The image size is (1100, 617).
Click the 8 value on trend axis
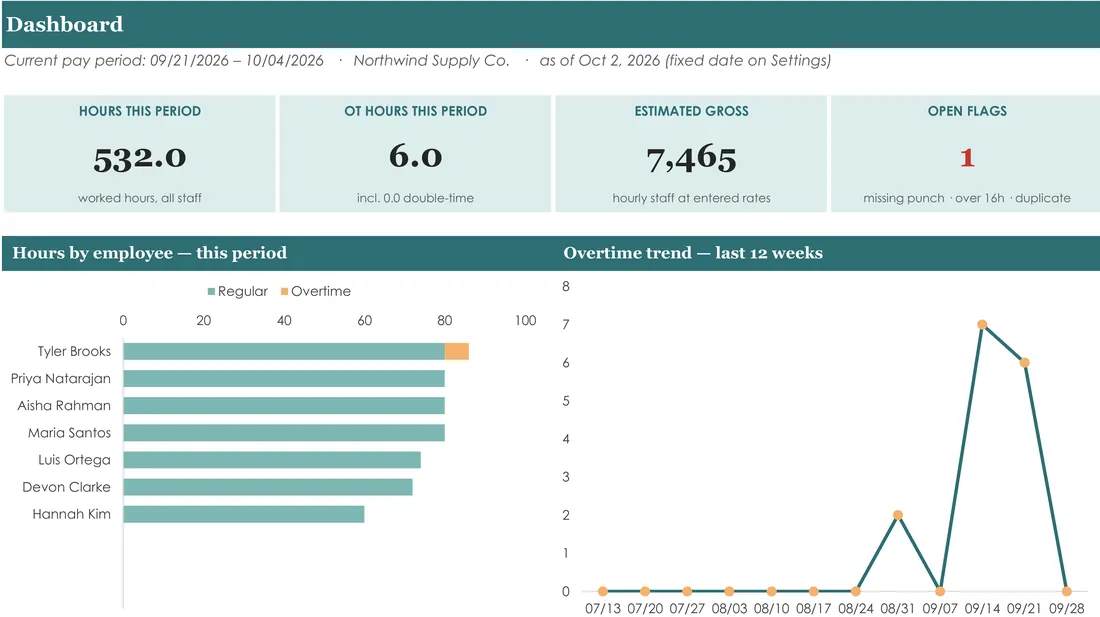click(x=566, y=286)
